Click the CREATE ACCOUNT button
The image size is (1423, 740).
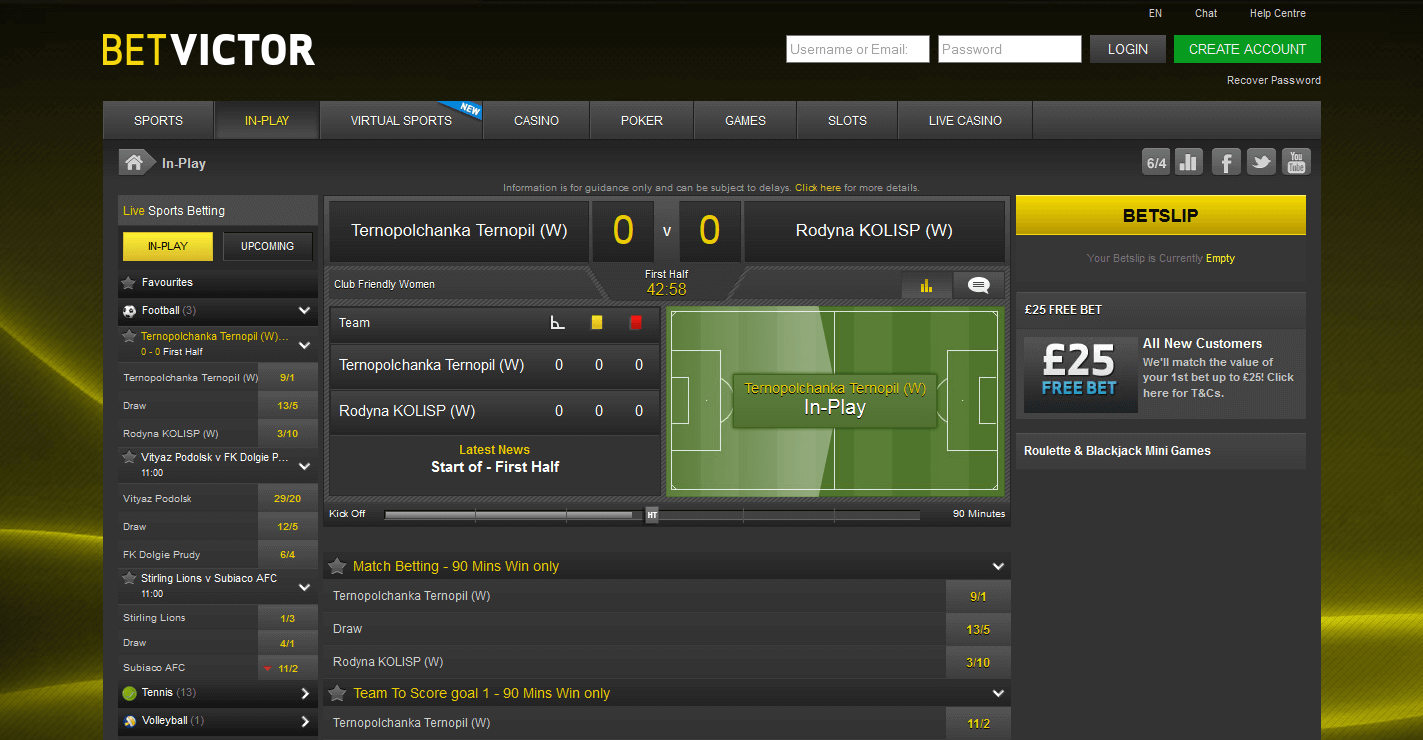coord(1247,49)
